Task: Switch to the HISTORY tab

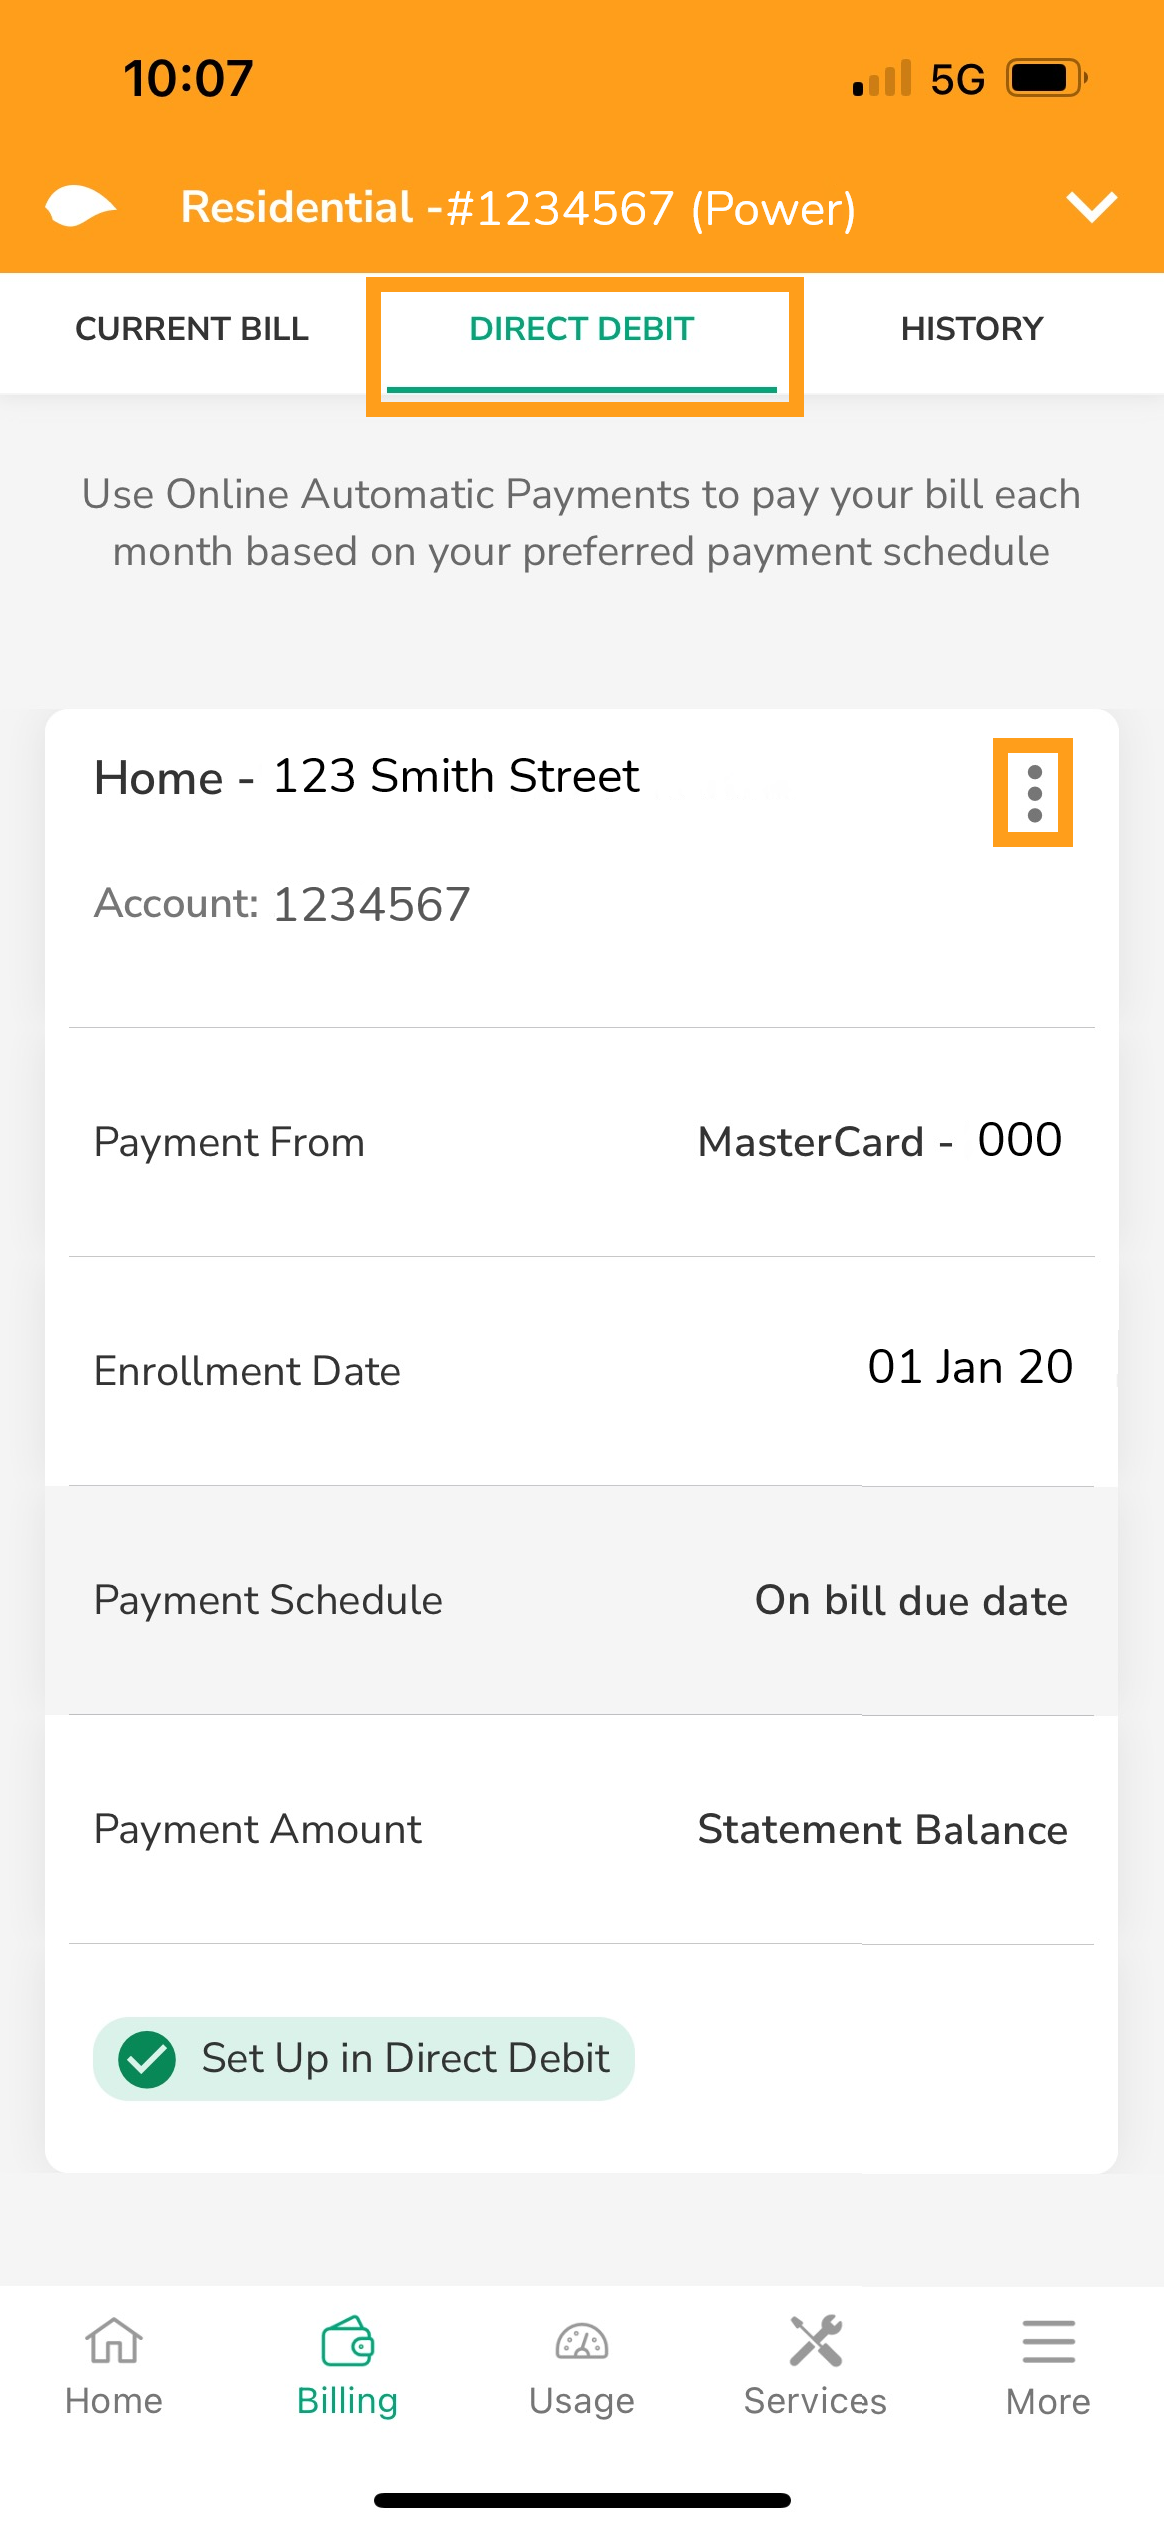Action: [x=972, y=329]
